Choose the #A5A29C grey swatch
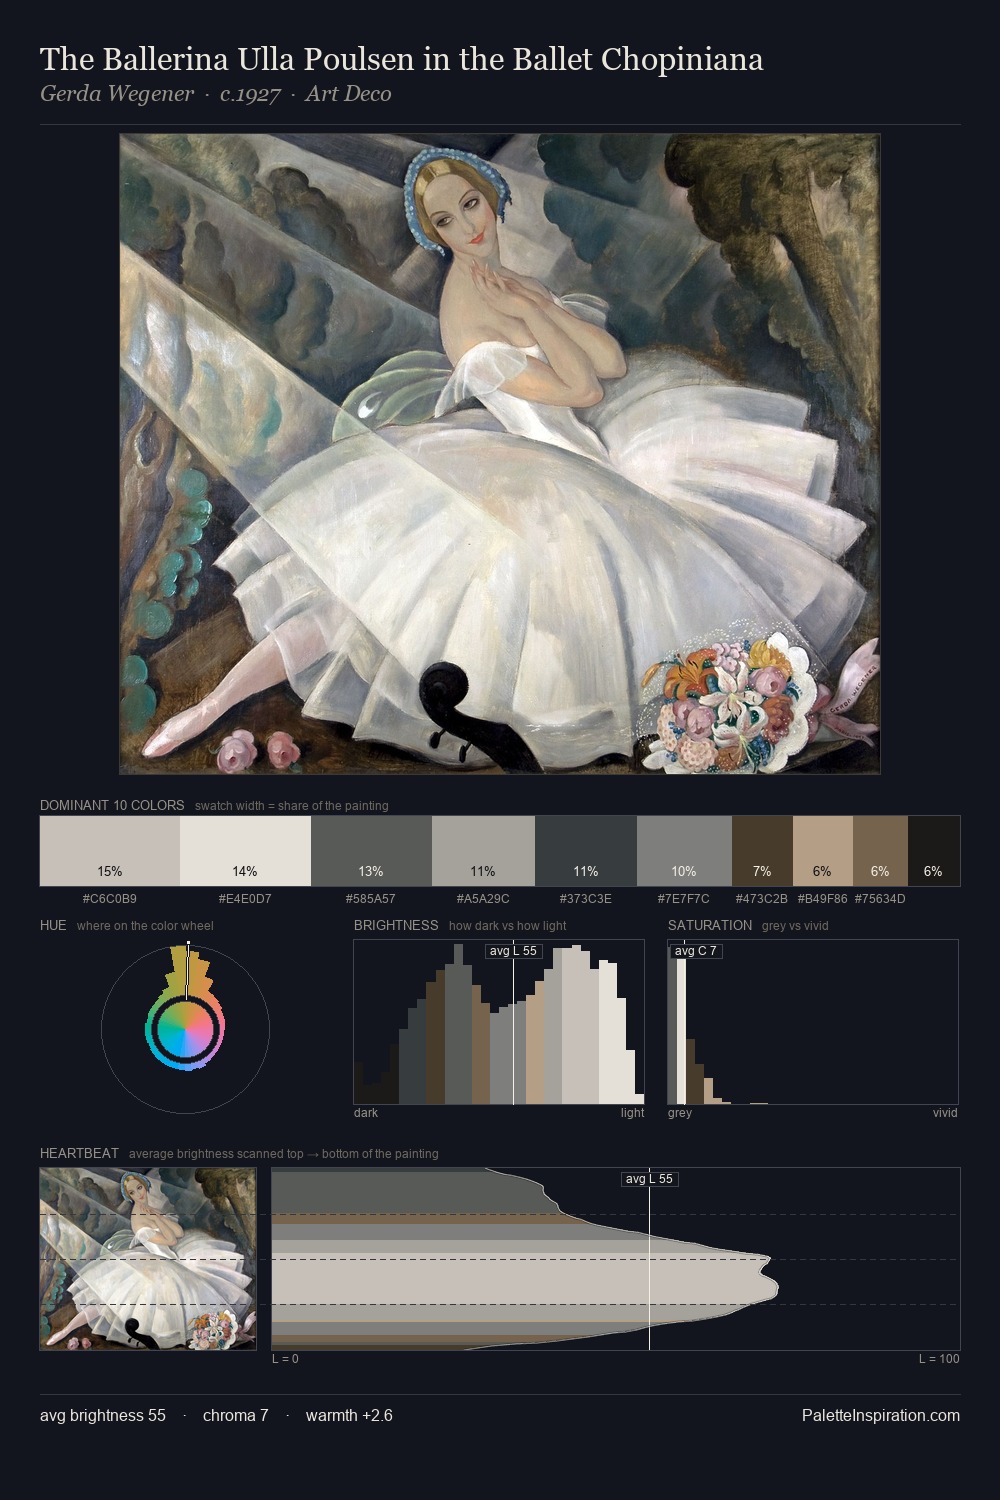This screenshot has width=1000, height=1500. 483,851
